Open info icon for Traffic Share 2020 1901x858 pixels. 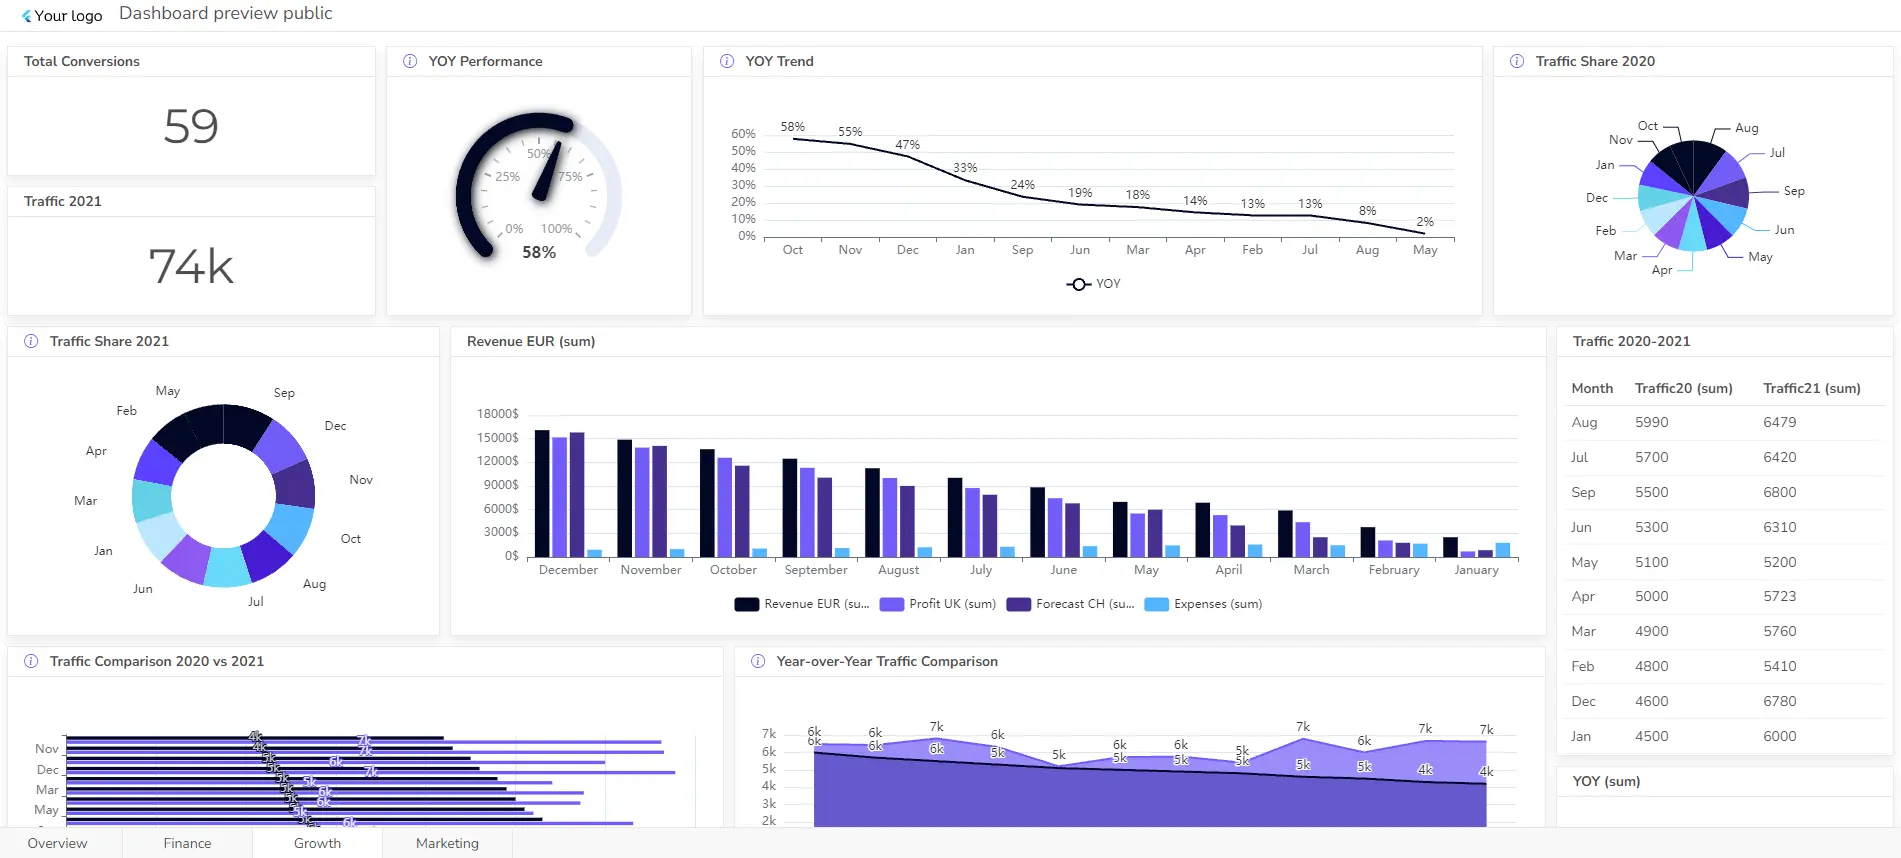pos(1517,61)
